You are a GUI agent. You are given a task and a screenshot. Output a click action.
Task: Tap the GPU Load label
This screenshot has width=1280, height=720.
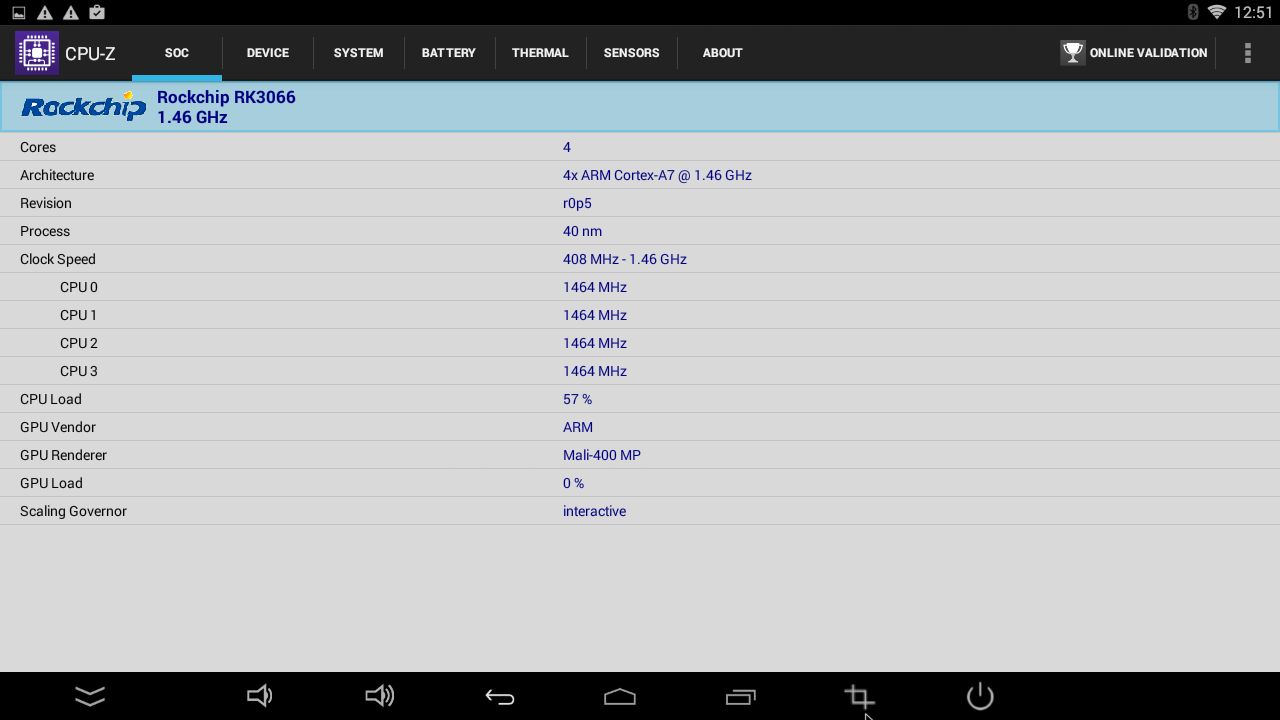(x=51, y=483)
